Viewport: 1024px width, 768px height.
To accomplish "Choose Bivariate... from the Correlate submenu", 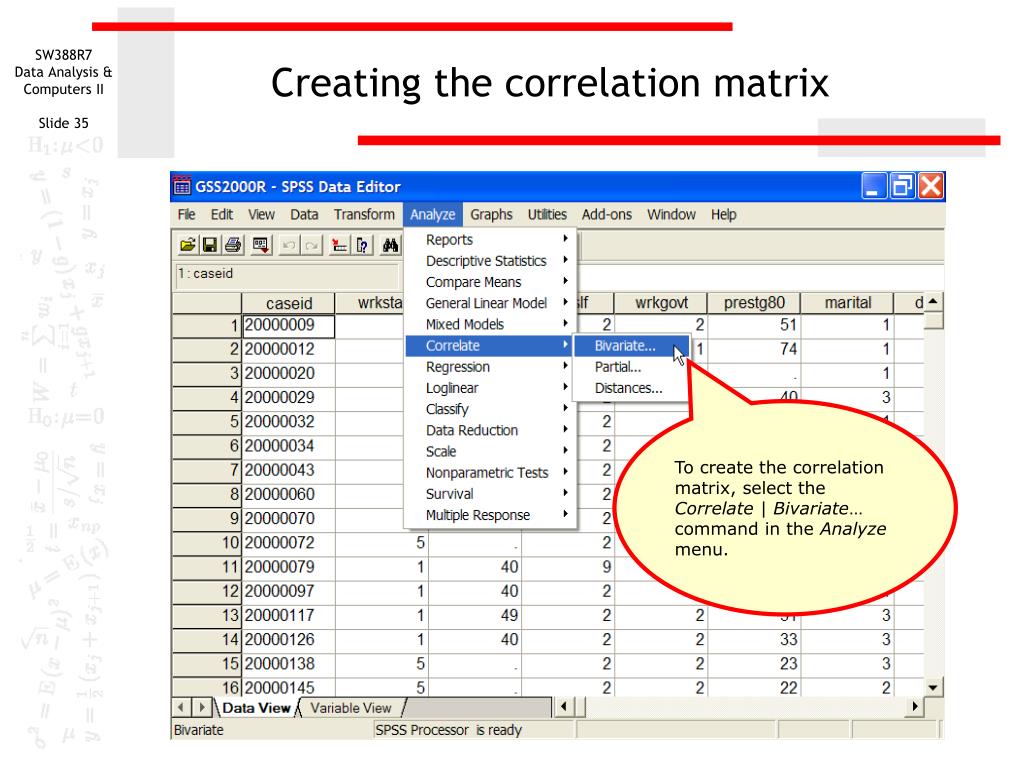I will coord(632,346).
